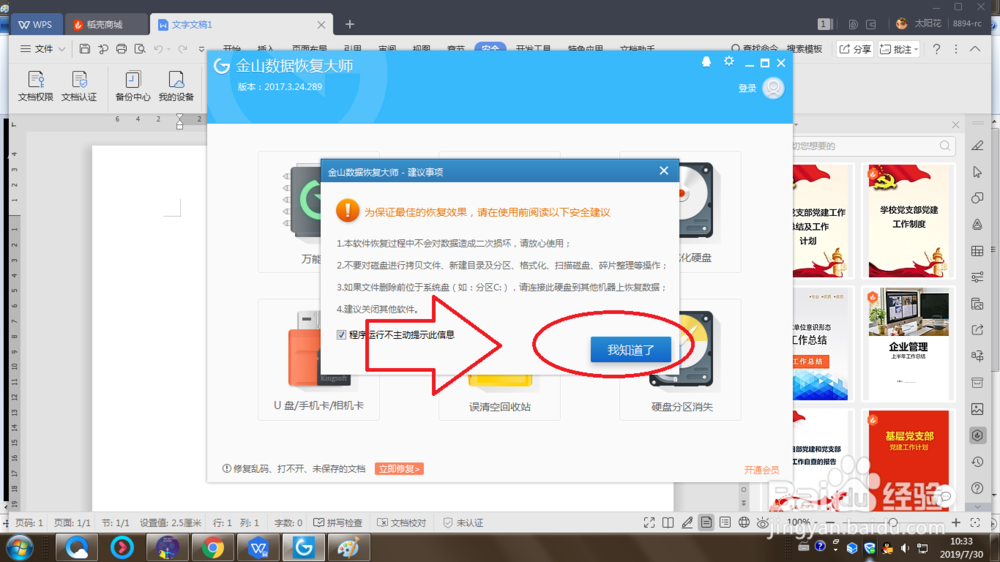
Task: Click the template search field in side panel
Action: 871,146
